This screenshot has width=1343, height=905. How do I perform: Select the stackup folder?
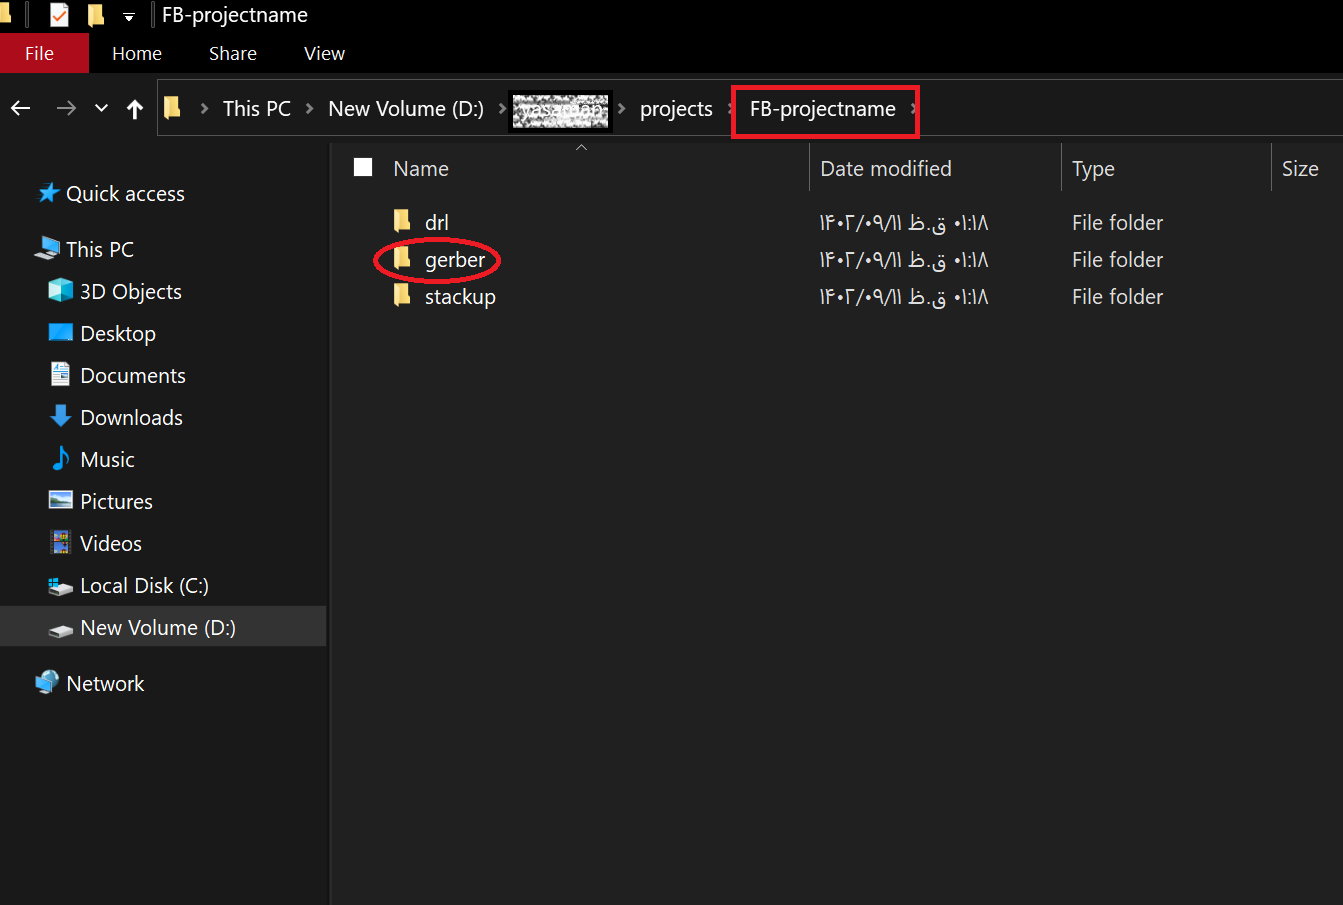[x=459, y=297]
